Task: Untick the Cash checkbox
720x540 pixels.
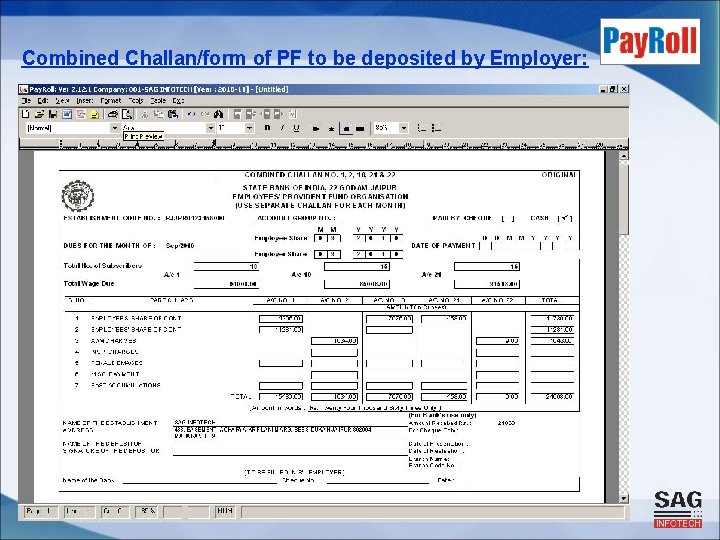Action: click(565, 219)
